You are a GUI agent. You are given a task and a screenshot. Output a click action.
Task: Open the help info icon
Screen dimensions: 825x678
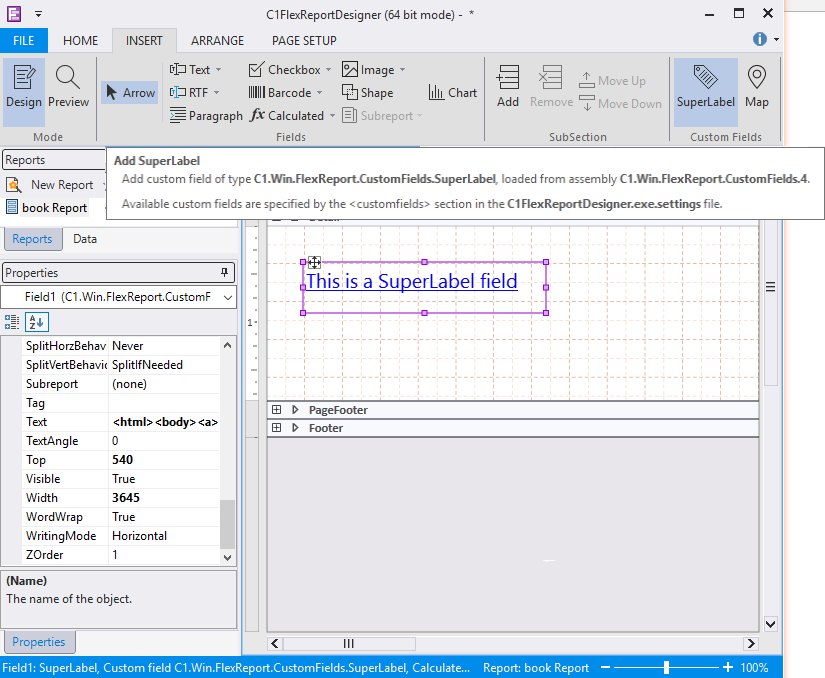[x=759, y=39]
